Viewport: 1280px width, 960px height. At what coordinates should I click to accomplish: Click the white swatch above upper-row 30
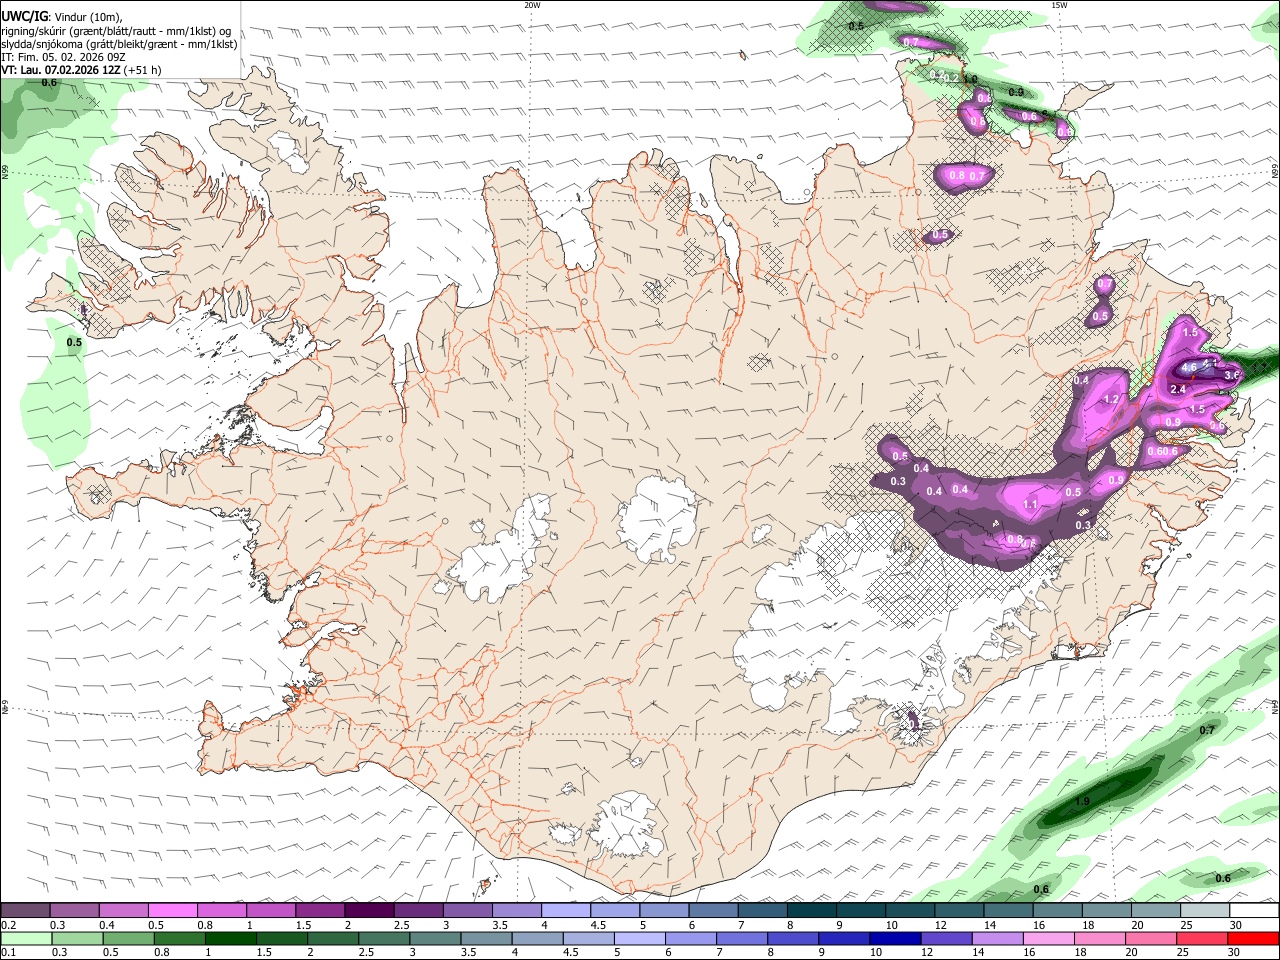1253,911
